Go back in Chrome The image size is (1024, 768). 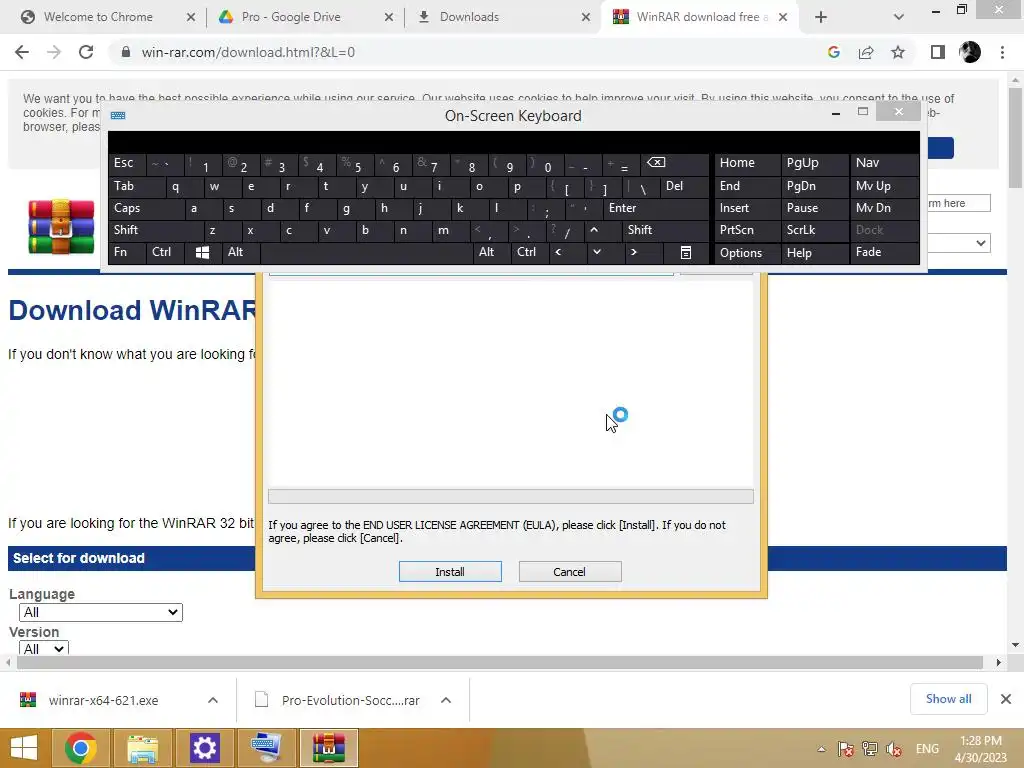[x=22, y=52]
